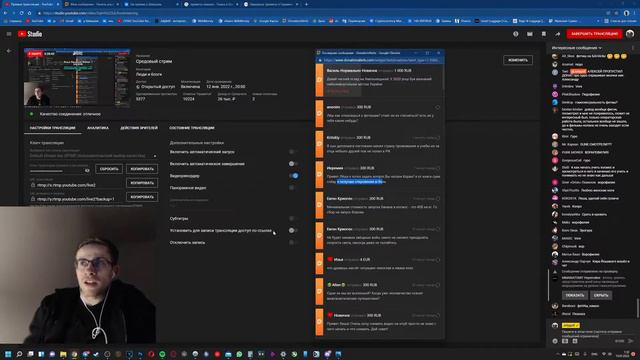
Task: Click DonationAlerts popup address bar
Action: click(380, 60)
